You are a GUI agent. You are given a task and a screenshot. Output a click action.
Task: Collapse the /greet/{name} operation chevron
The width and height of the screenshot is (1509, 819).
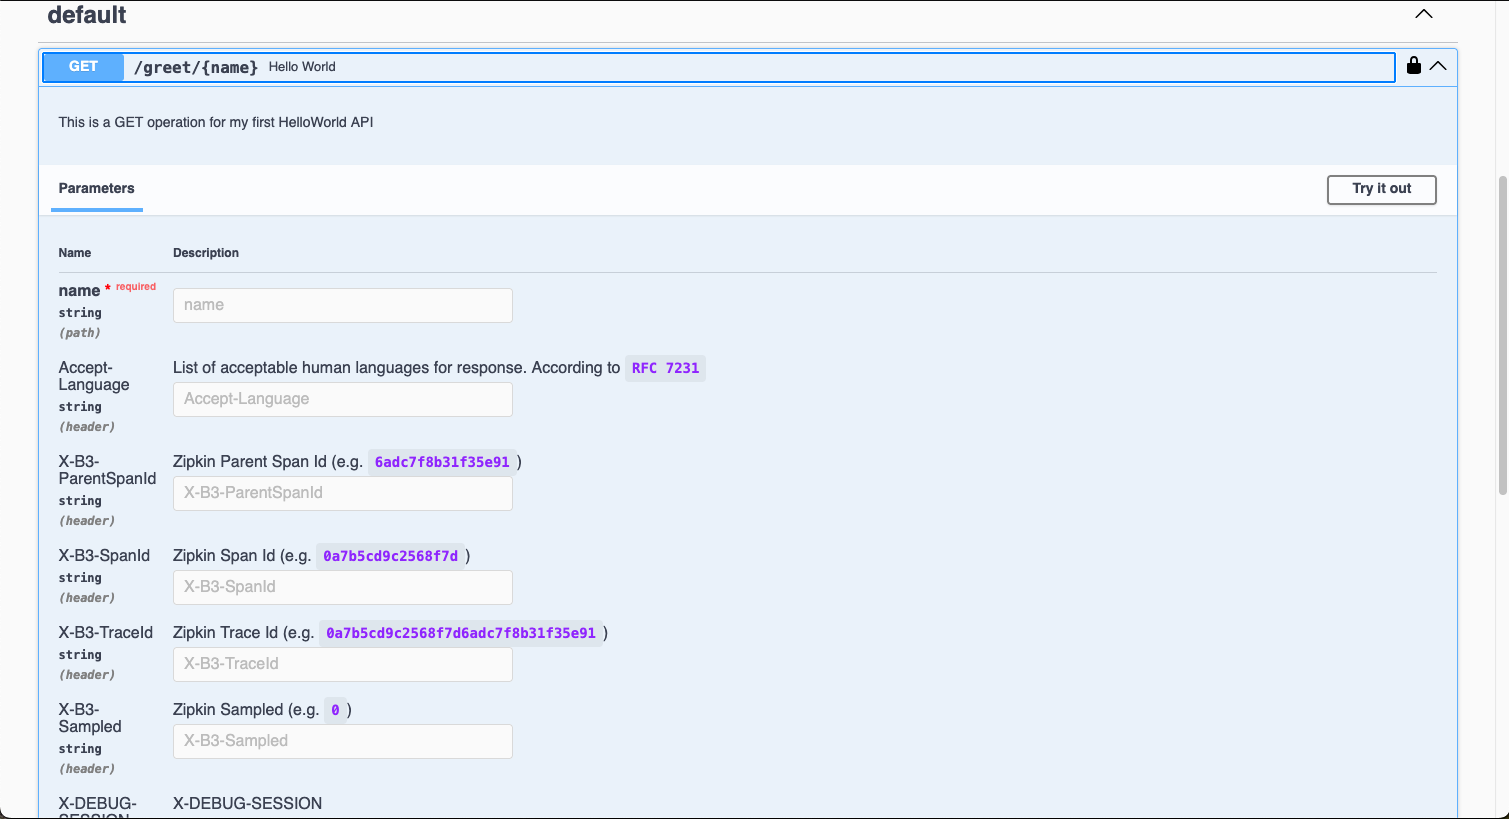tap(1438, 66)
